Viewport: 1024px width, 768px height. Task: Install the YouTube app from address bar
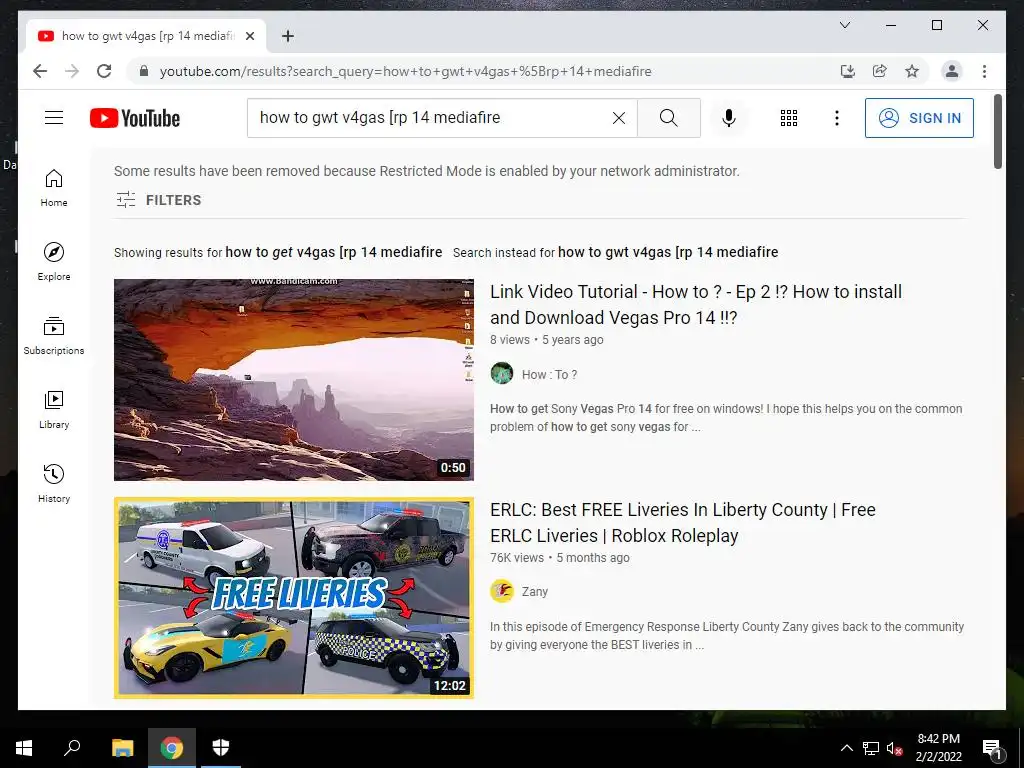tap(848, 71)
